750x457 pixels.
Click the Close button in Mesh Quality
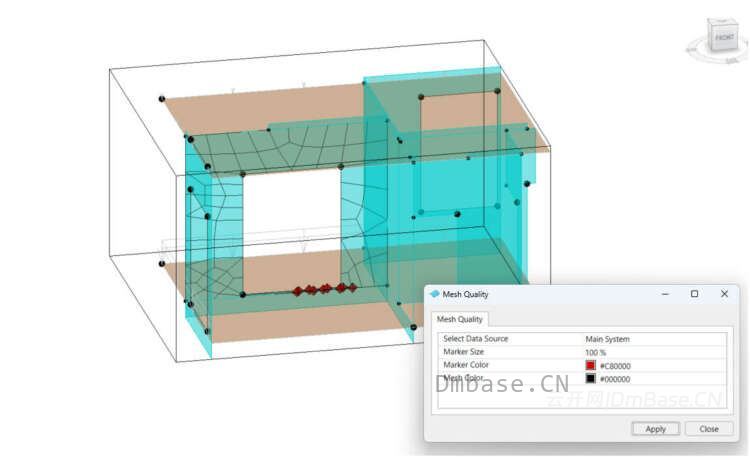(708, 429)
